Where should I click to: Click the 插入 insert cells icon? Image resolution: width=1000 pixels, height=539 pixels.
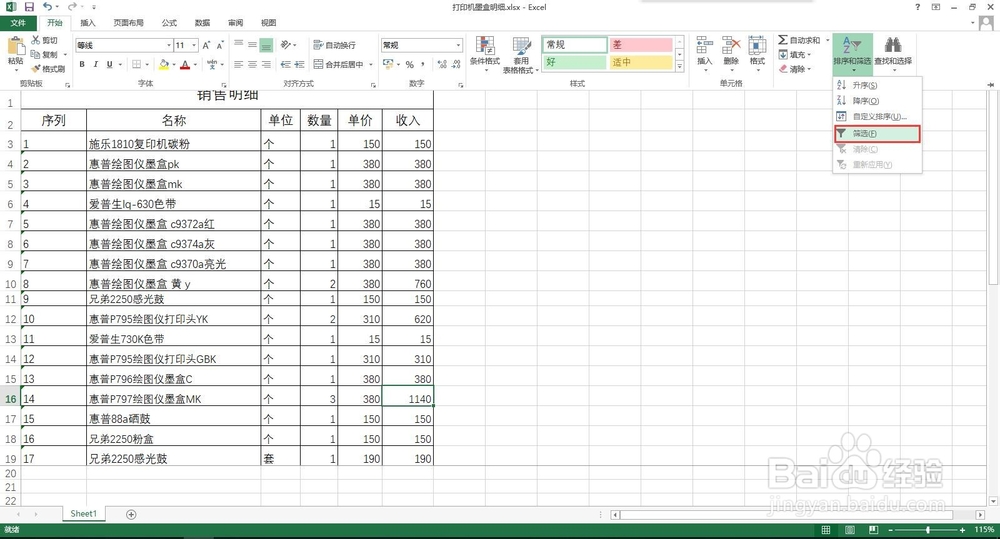point(704,45)
